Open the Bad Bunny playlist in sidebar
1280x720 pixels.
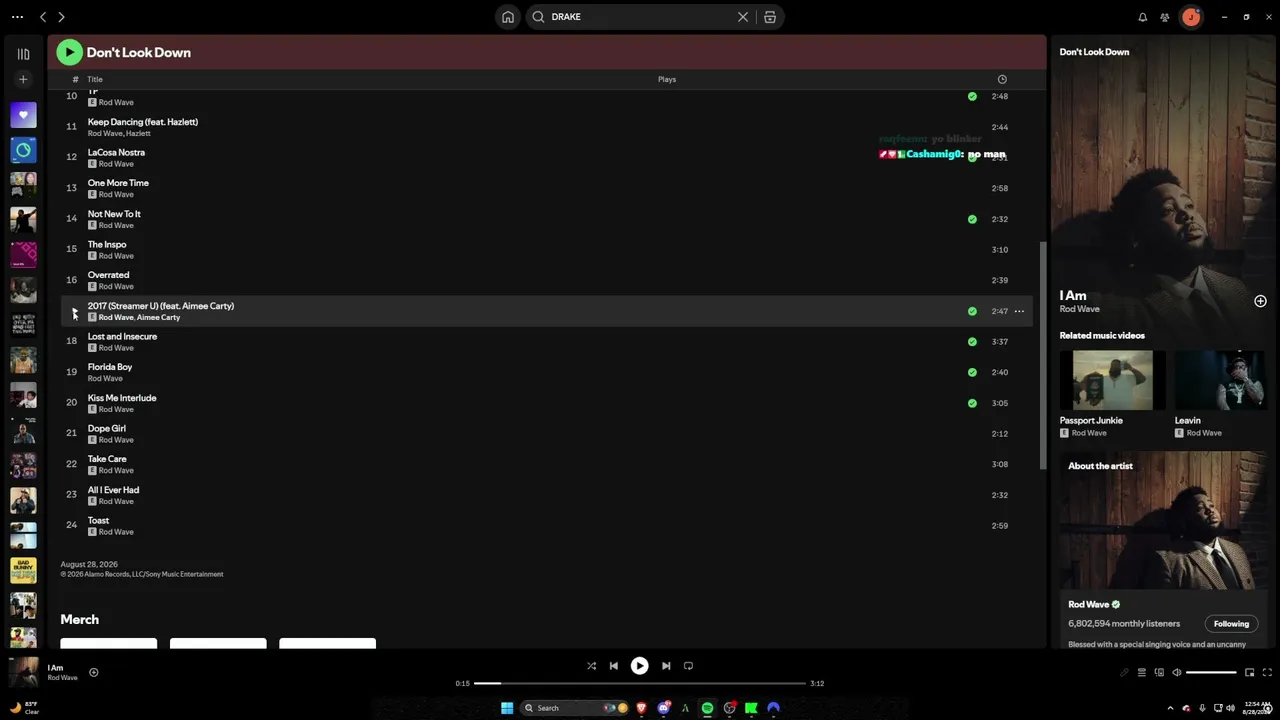tap(23, 570)
